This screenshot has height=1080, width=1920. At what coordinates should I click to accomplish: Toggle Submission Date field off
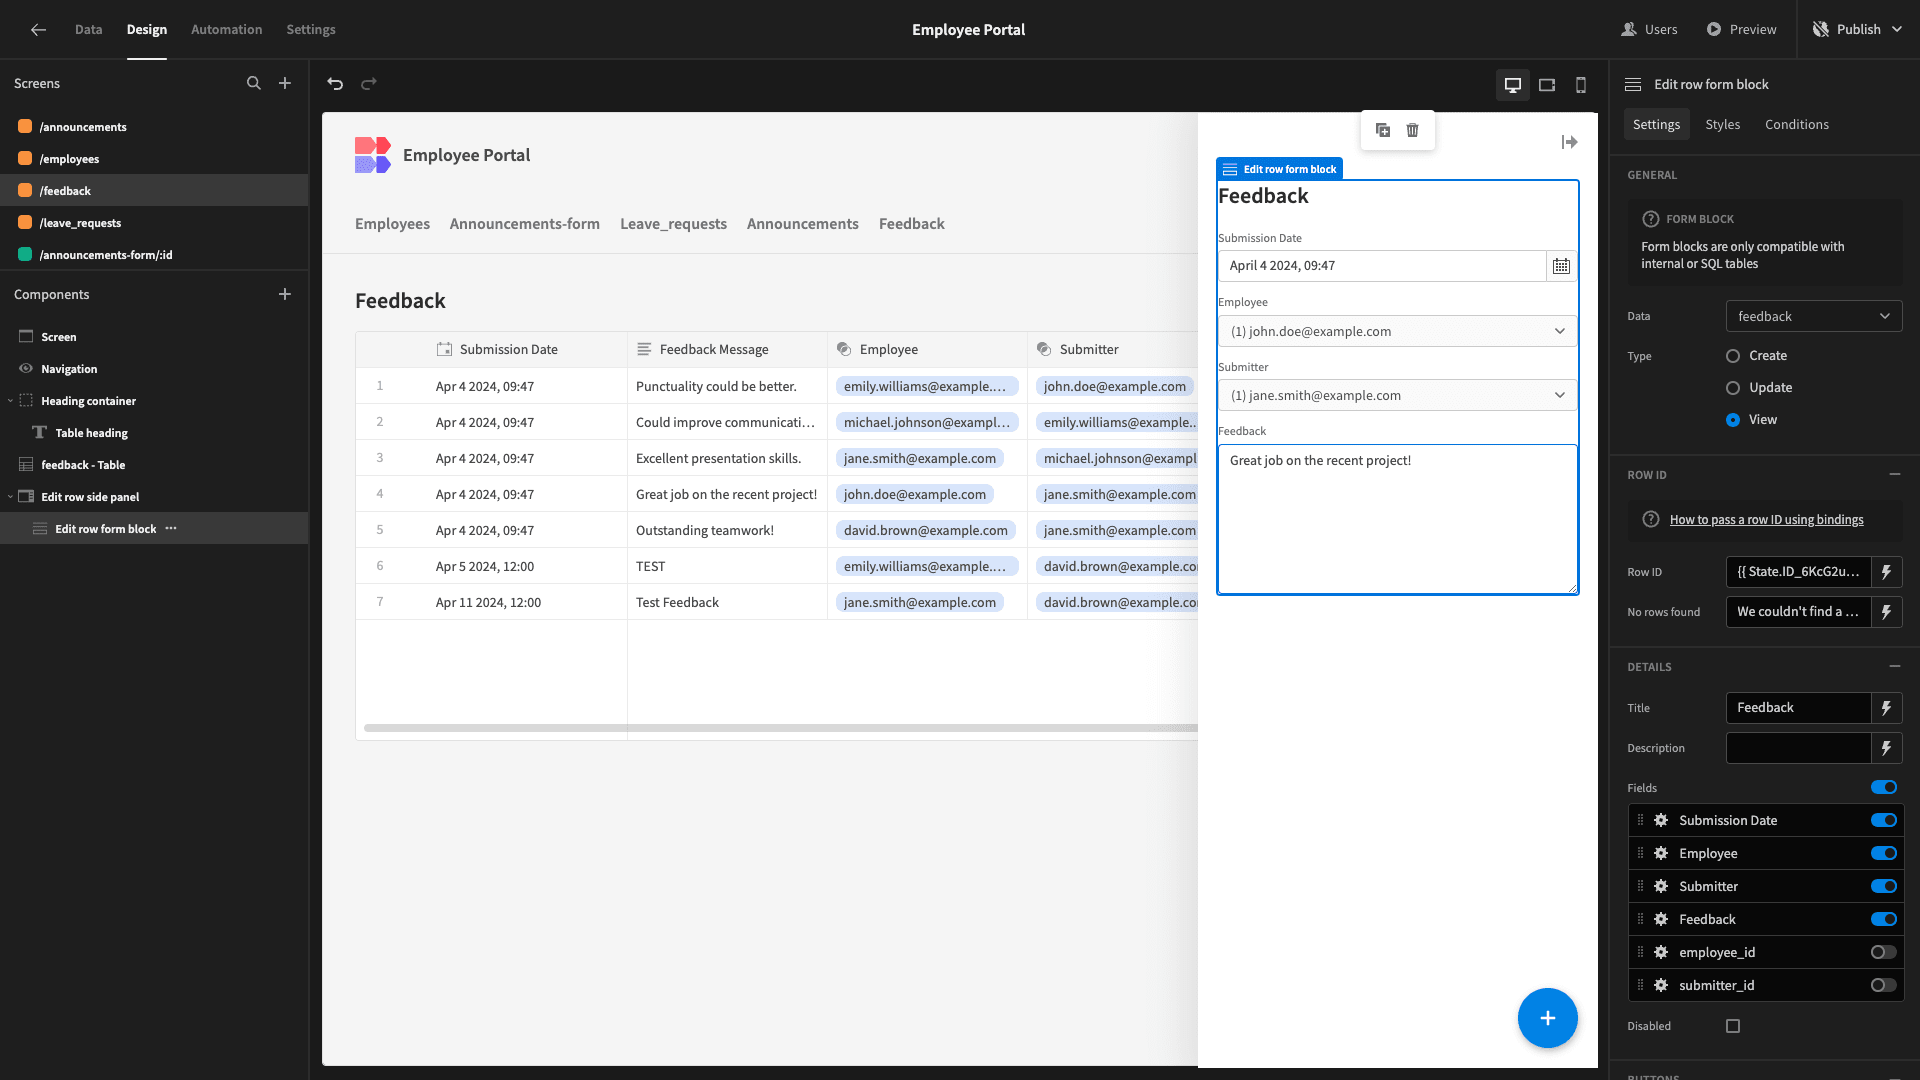1884,820
